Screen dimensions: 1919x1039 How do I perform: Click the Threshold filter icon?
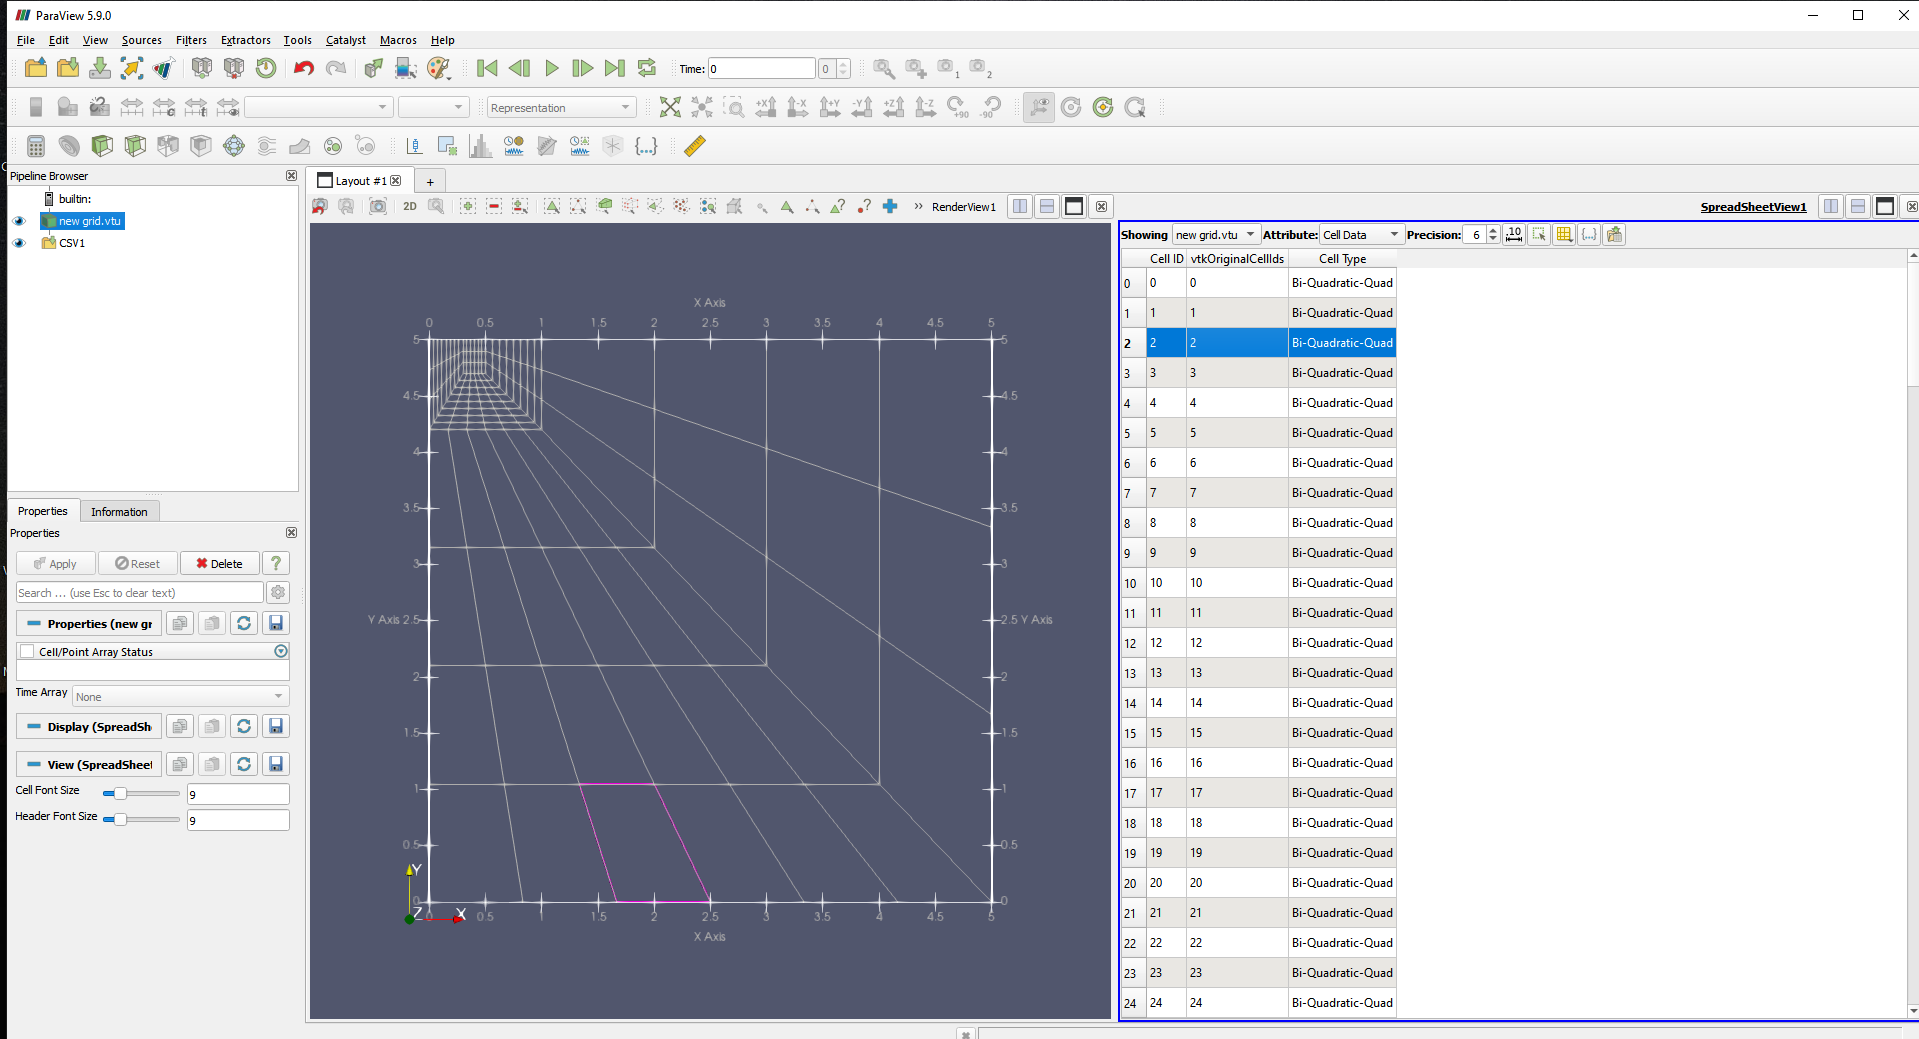(168, 146)
